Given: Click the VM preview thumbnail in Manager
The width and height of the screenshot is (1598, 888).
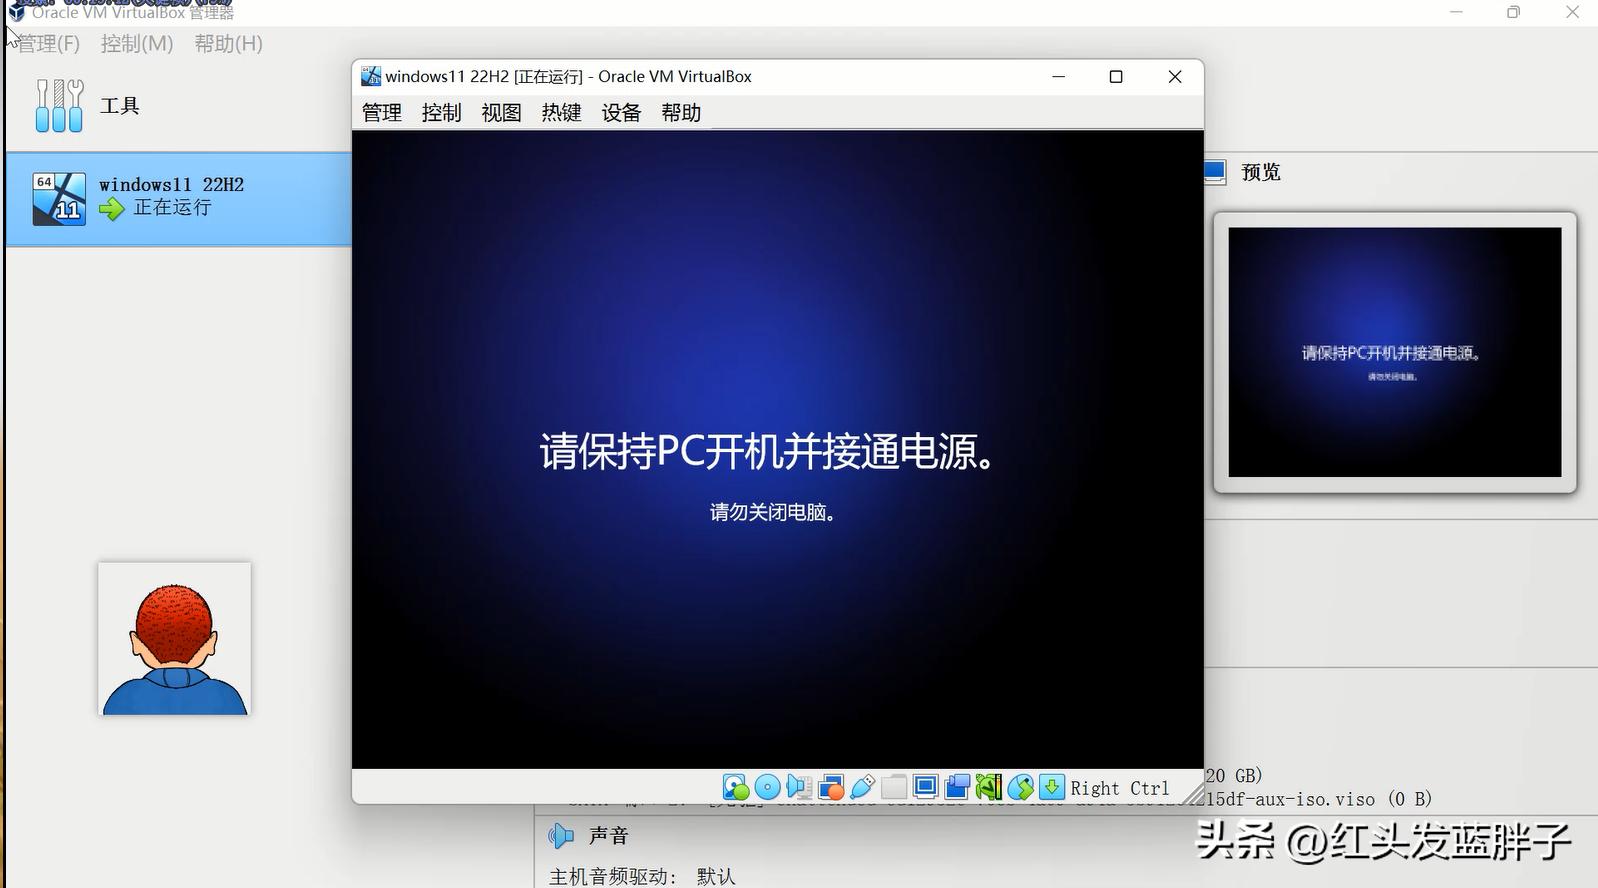Looking at the screenshot, I should (x=1395, y=352).
